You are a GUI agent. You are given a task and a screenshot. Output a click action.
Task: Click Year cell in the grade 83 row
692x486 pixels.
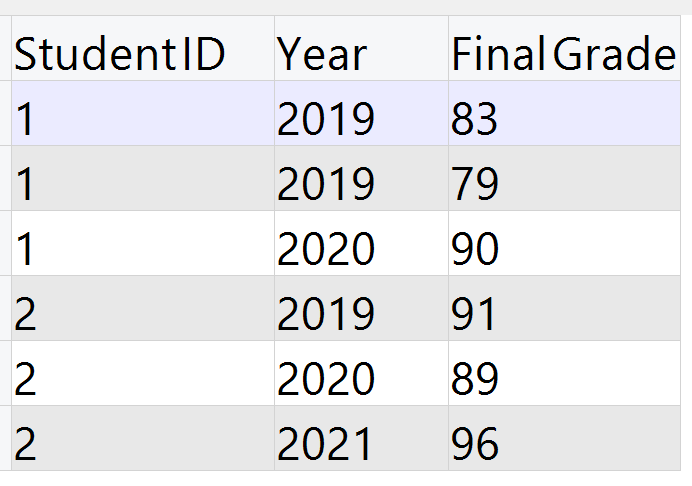[326, 120]
